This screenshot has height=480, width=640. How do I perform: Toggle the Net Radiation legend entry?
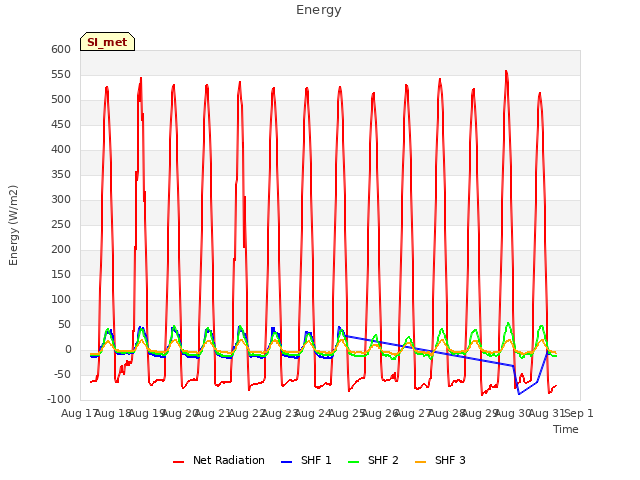pyautogui.click(x=219, y=460)
